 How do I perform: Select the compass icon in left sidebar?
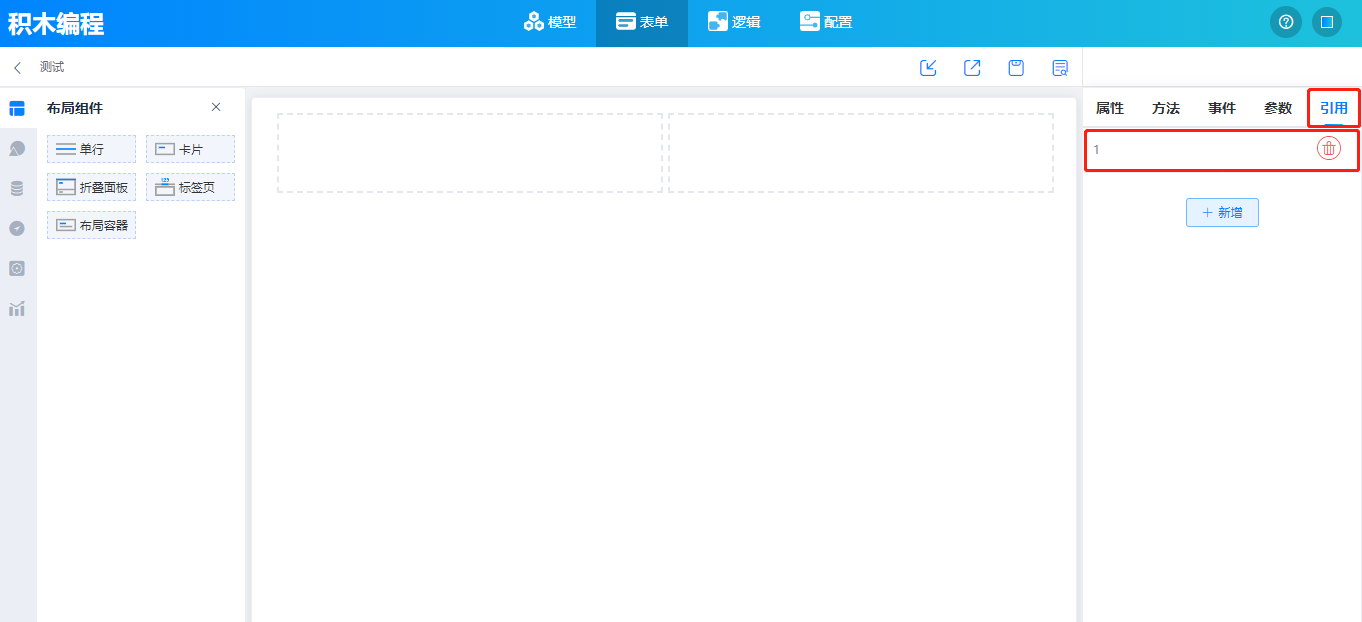click(17, 228)
